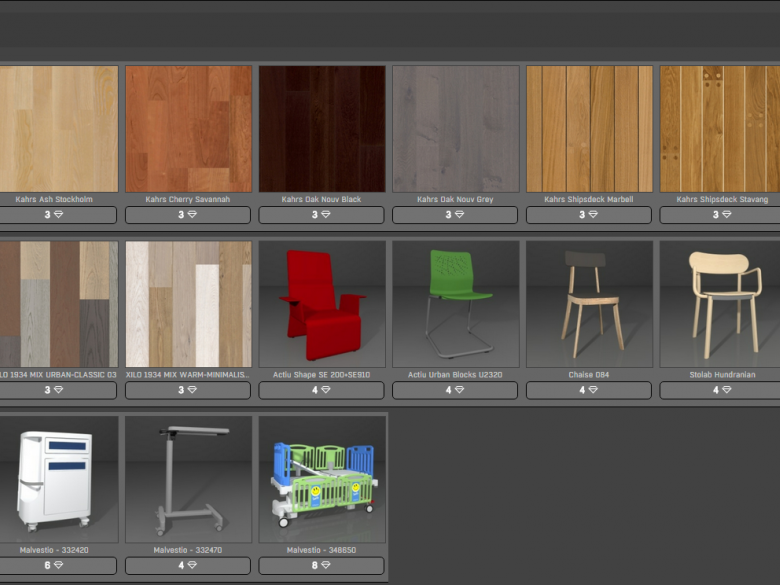Open the Kahrs Shipsdeck Marbell thumbnail
This screenshot has height=585, width=780.
[x=589, y=129]
